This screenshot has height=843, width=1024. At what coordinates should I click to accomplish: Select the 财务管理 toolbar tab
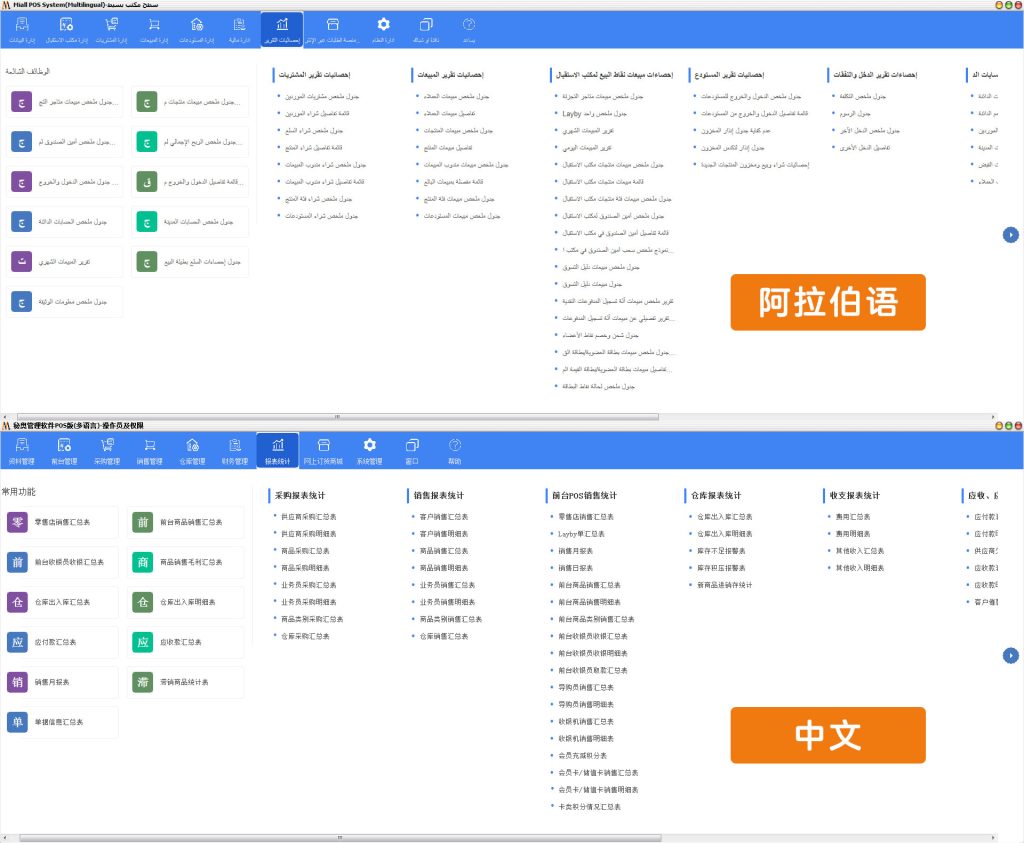pos(235,451)
